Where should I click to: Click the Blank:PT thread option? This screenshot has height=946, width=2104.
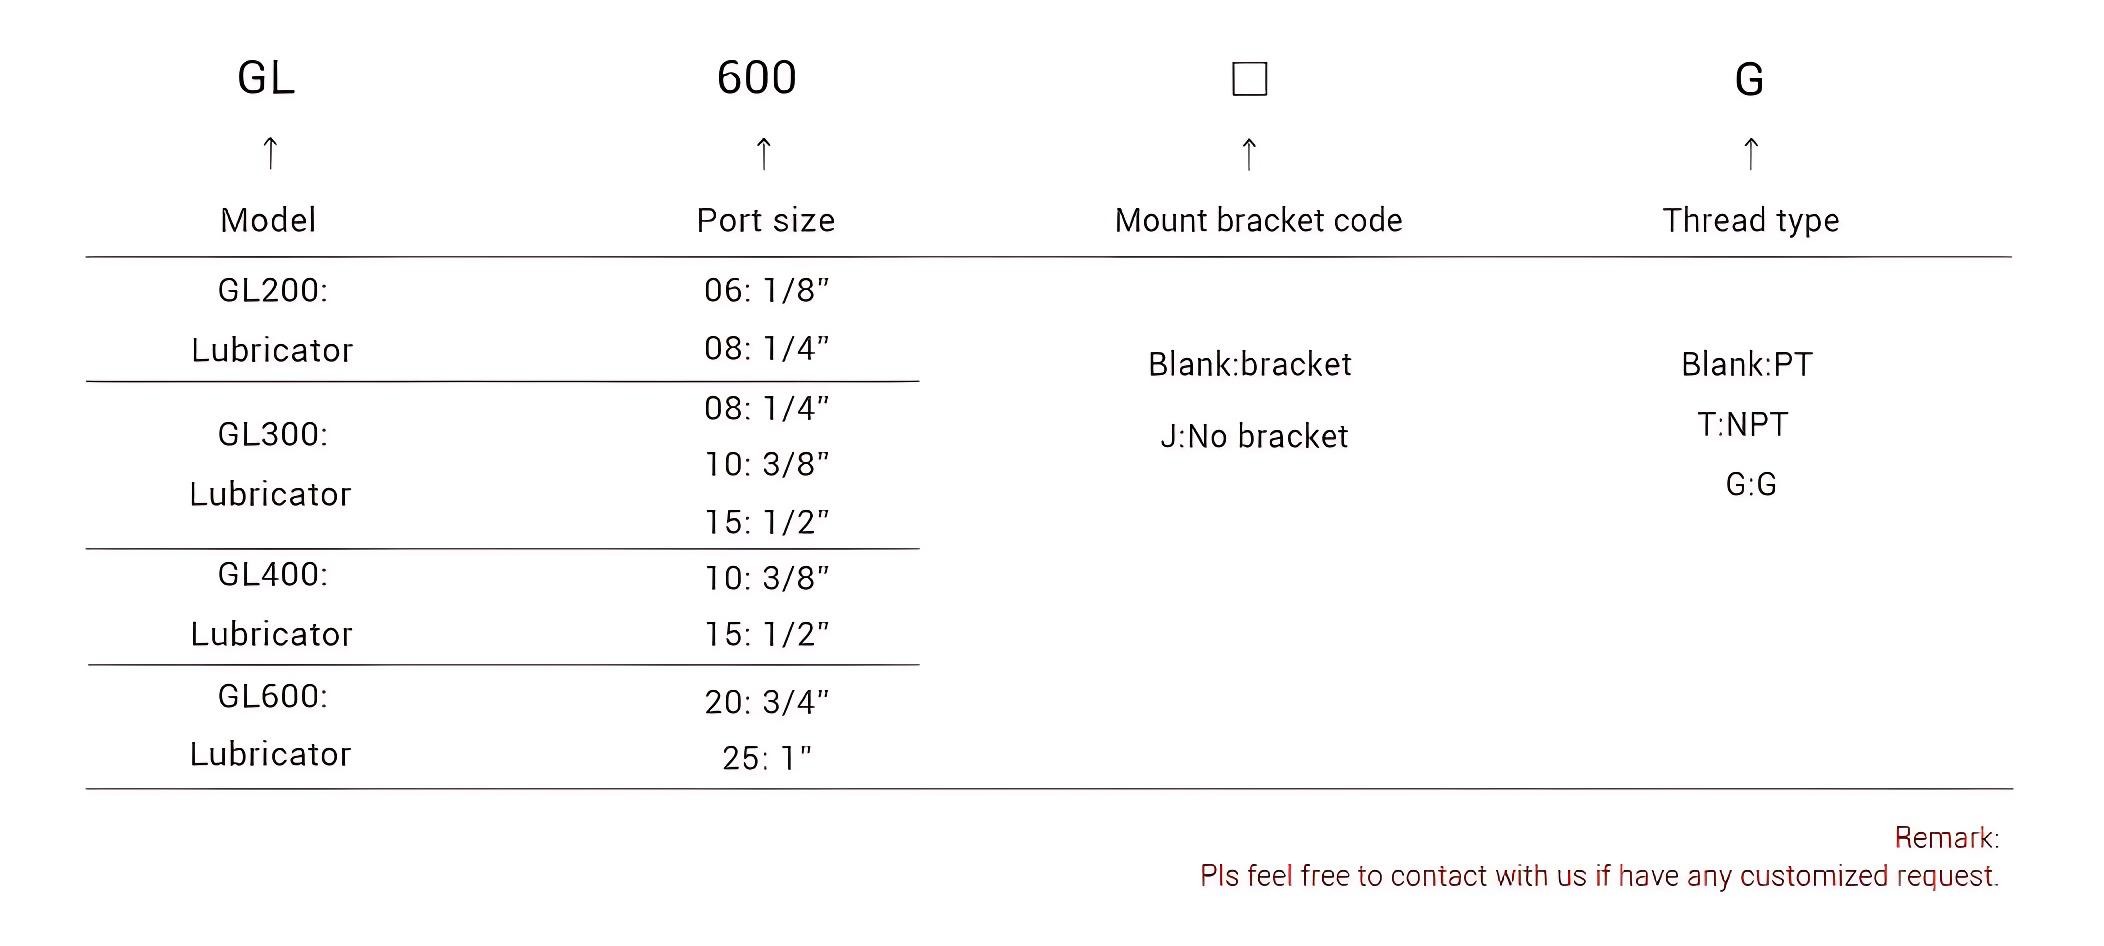click(x=1746, y=364)
